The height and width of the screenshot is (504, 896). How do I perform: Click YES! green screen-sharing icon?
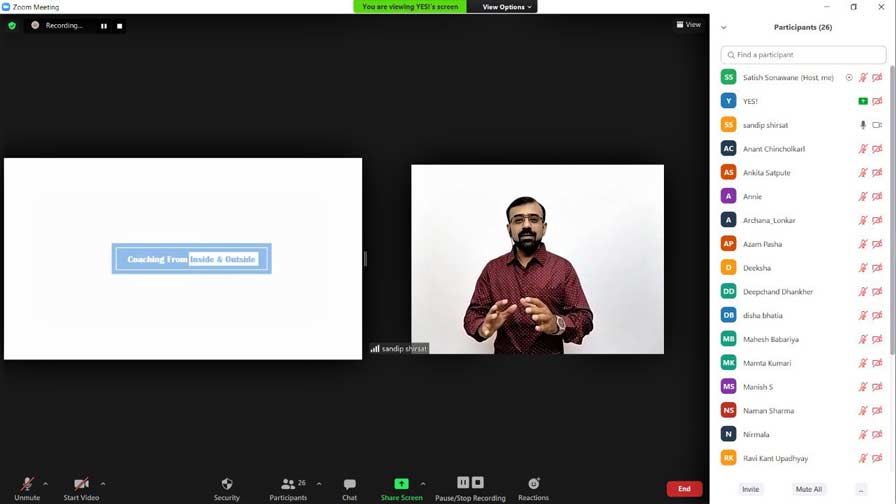863,101
